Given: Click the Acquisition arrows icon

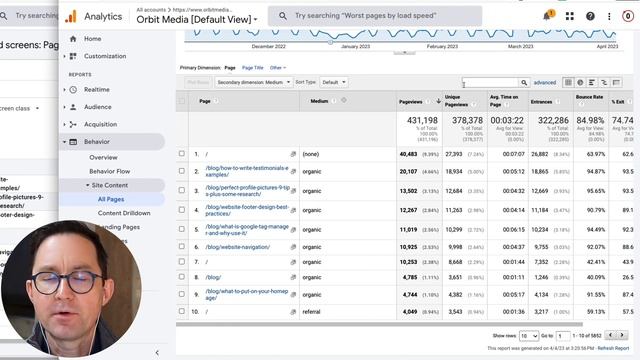Looking at the screenshot, I should (73, 124).
